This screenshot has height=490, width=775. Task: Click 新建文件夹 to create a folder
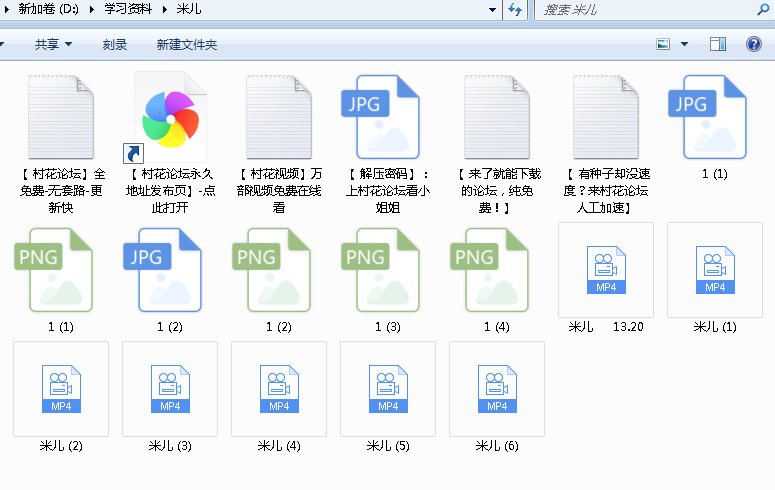pos(187,45)
